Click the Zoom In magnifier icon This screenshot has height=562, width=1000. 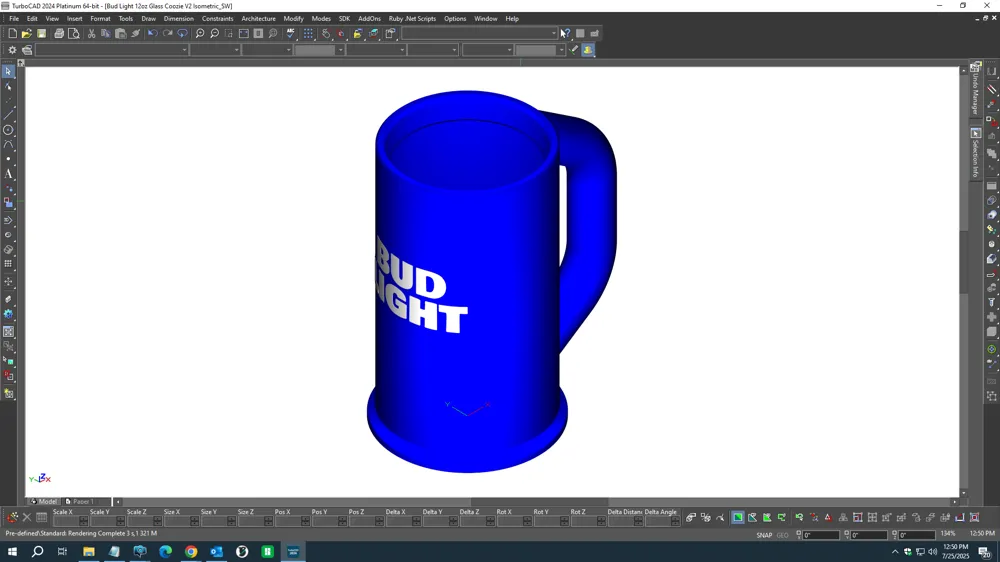[x=200, y=33]
